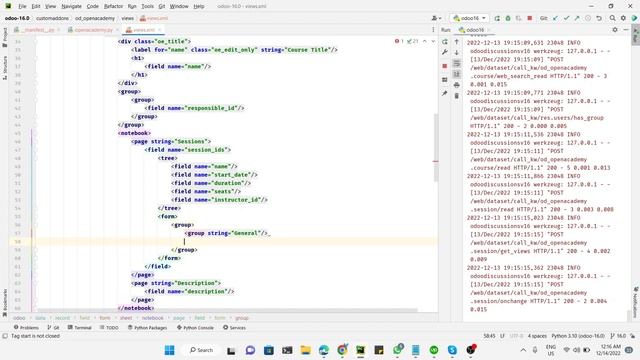
Task: Toggle the Bookmarks tool window
Action: (4, 302)
